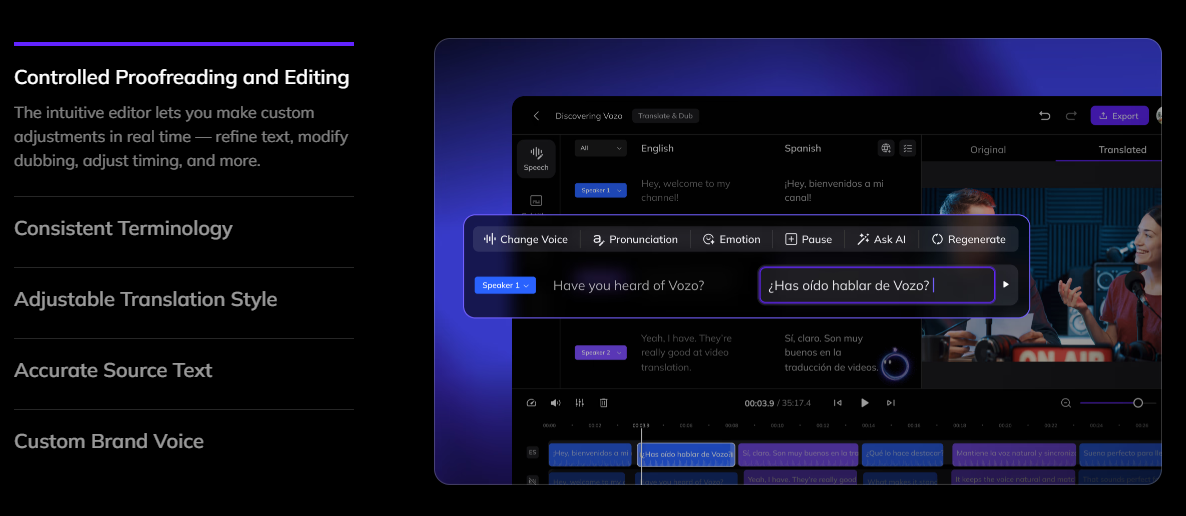The image size is (1186, 516).
Task: Click the glowing AI orb icon
Action: click(x=895, y=366)
